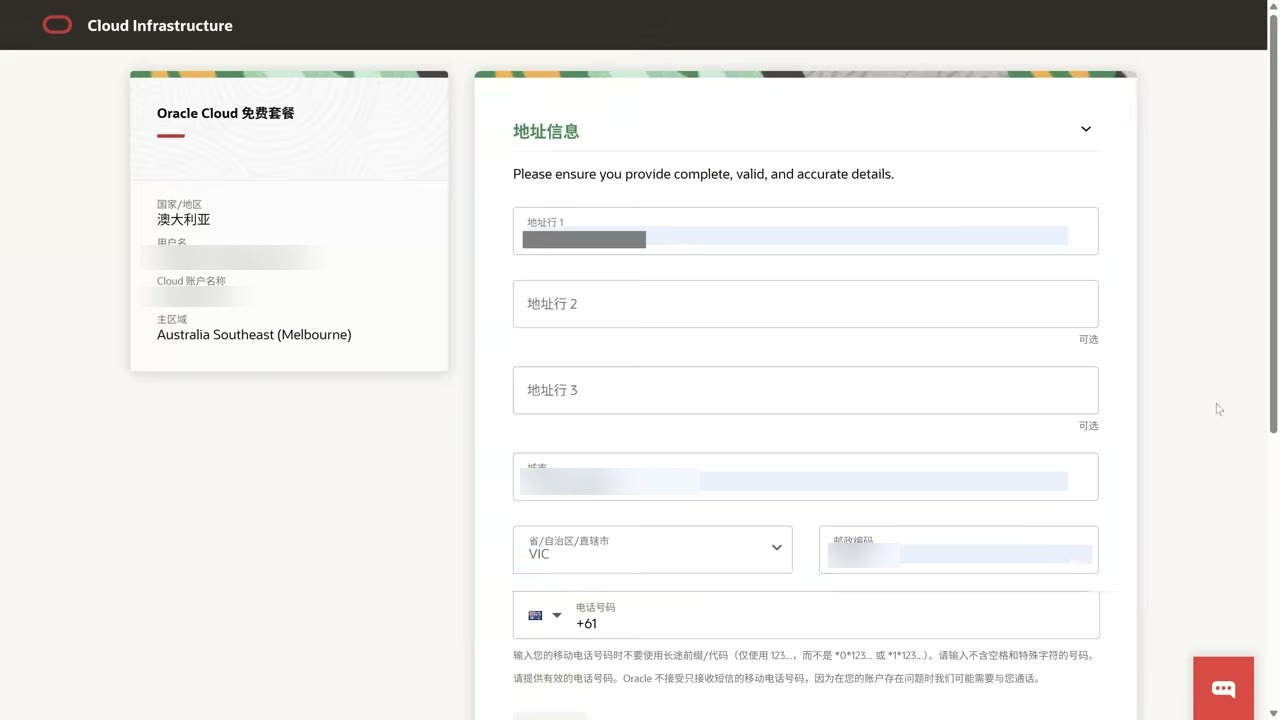Focus the 城市 city input field
This screenshot has height=720, width=1280.
click(805, 476)
